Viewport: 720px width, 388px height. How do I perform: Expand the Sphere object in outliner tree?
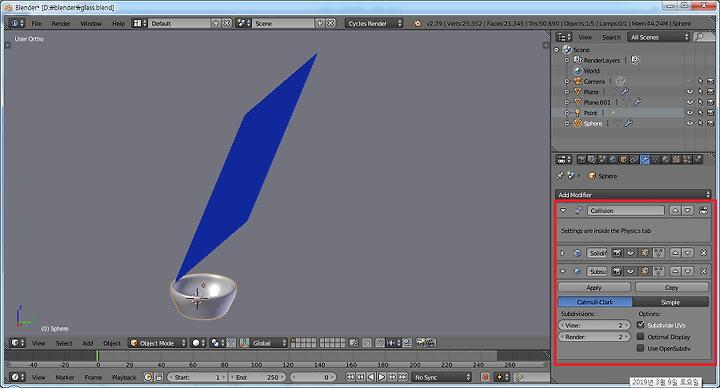tap(567, 123)
